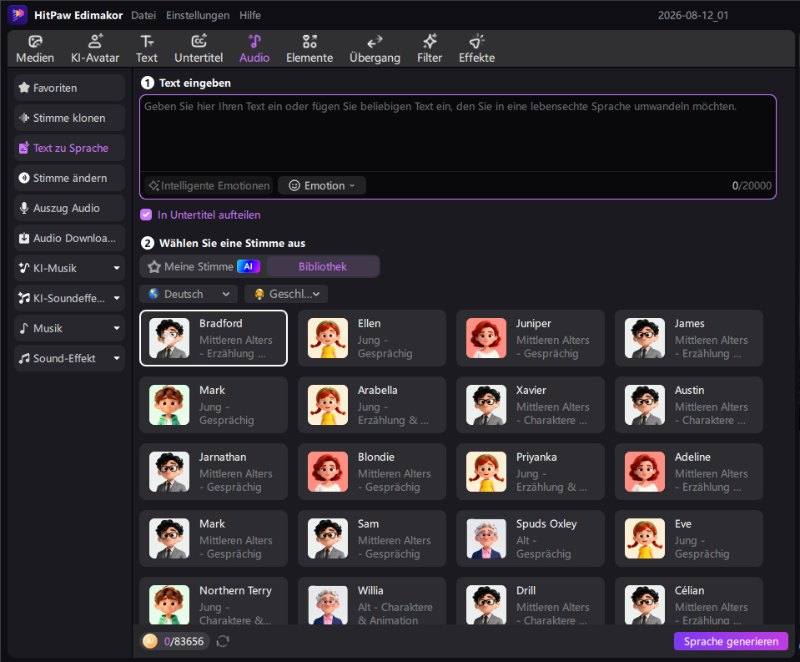Click the AI credits coin icon
The height and width of the screenshot is (662, 800).
pyautogui.click(x=150, y=641)
